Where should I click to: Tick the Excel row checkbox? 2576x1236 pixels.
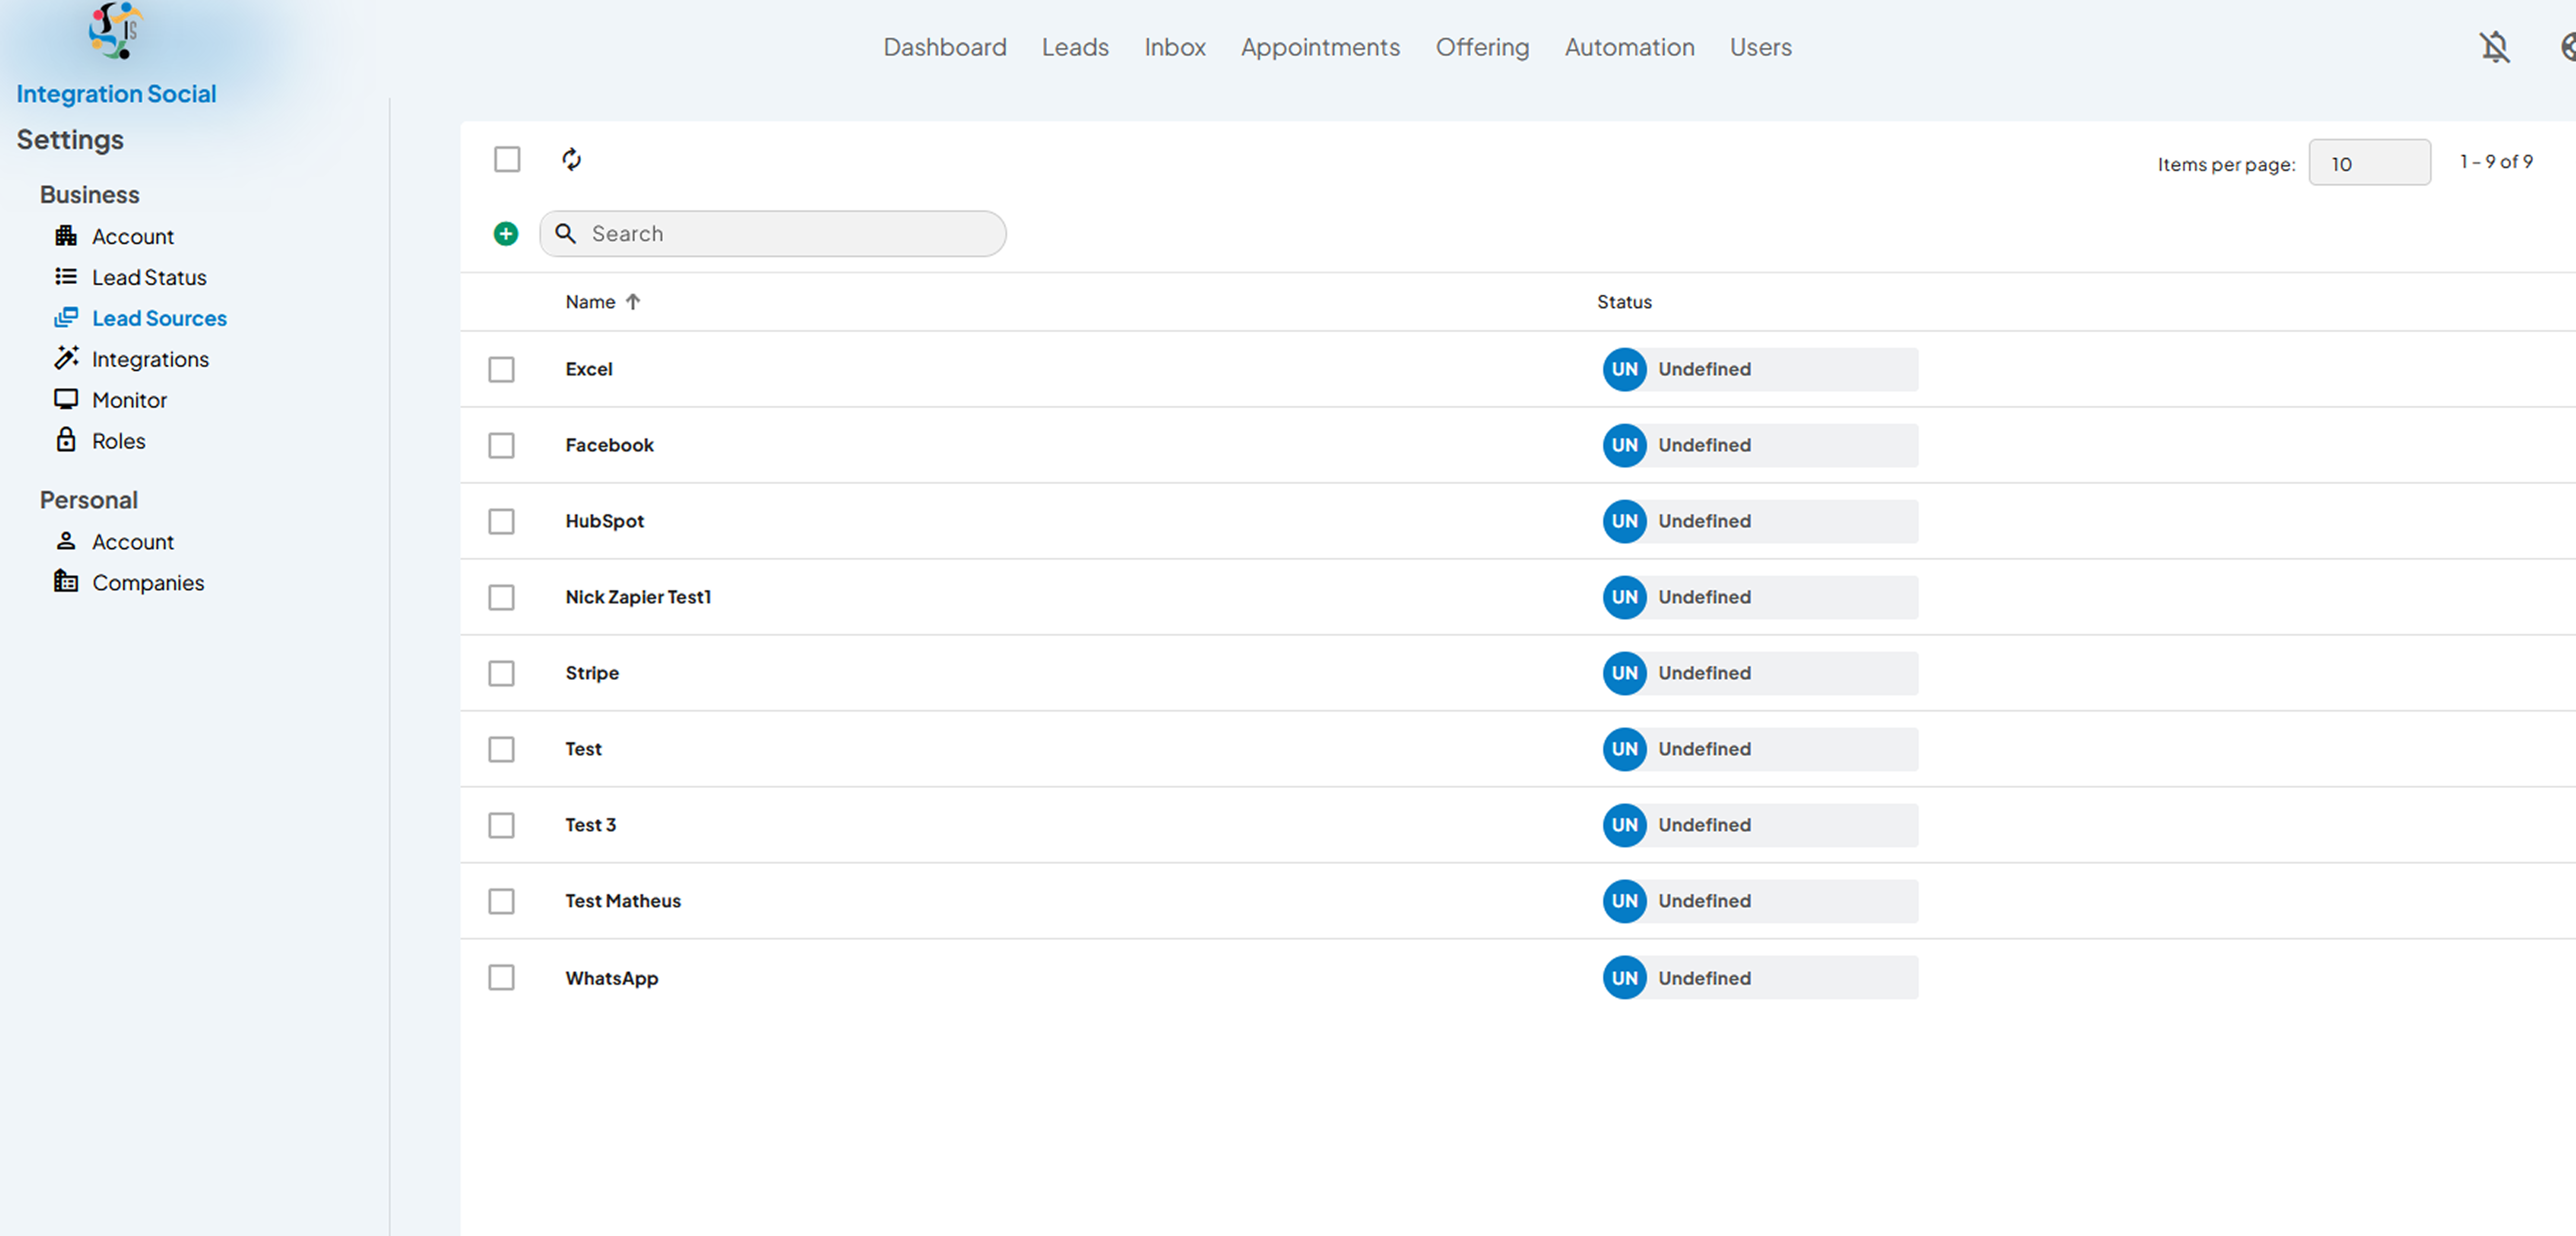501,369
